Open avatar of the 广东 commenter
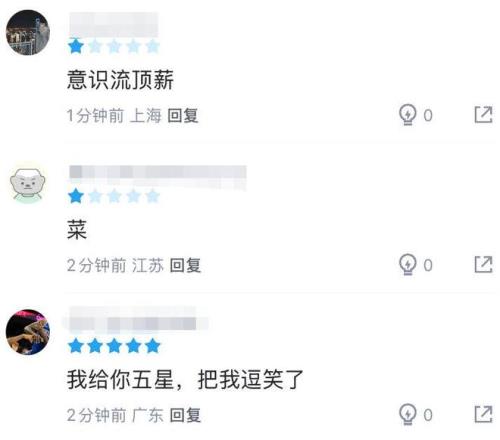Image resolution: width=500 pixels, height=440 pixels. point(28,332)
